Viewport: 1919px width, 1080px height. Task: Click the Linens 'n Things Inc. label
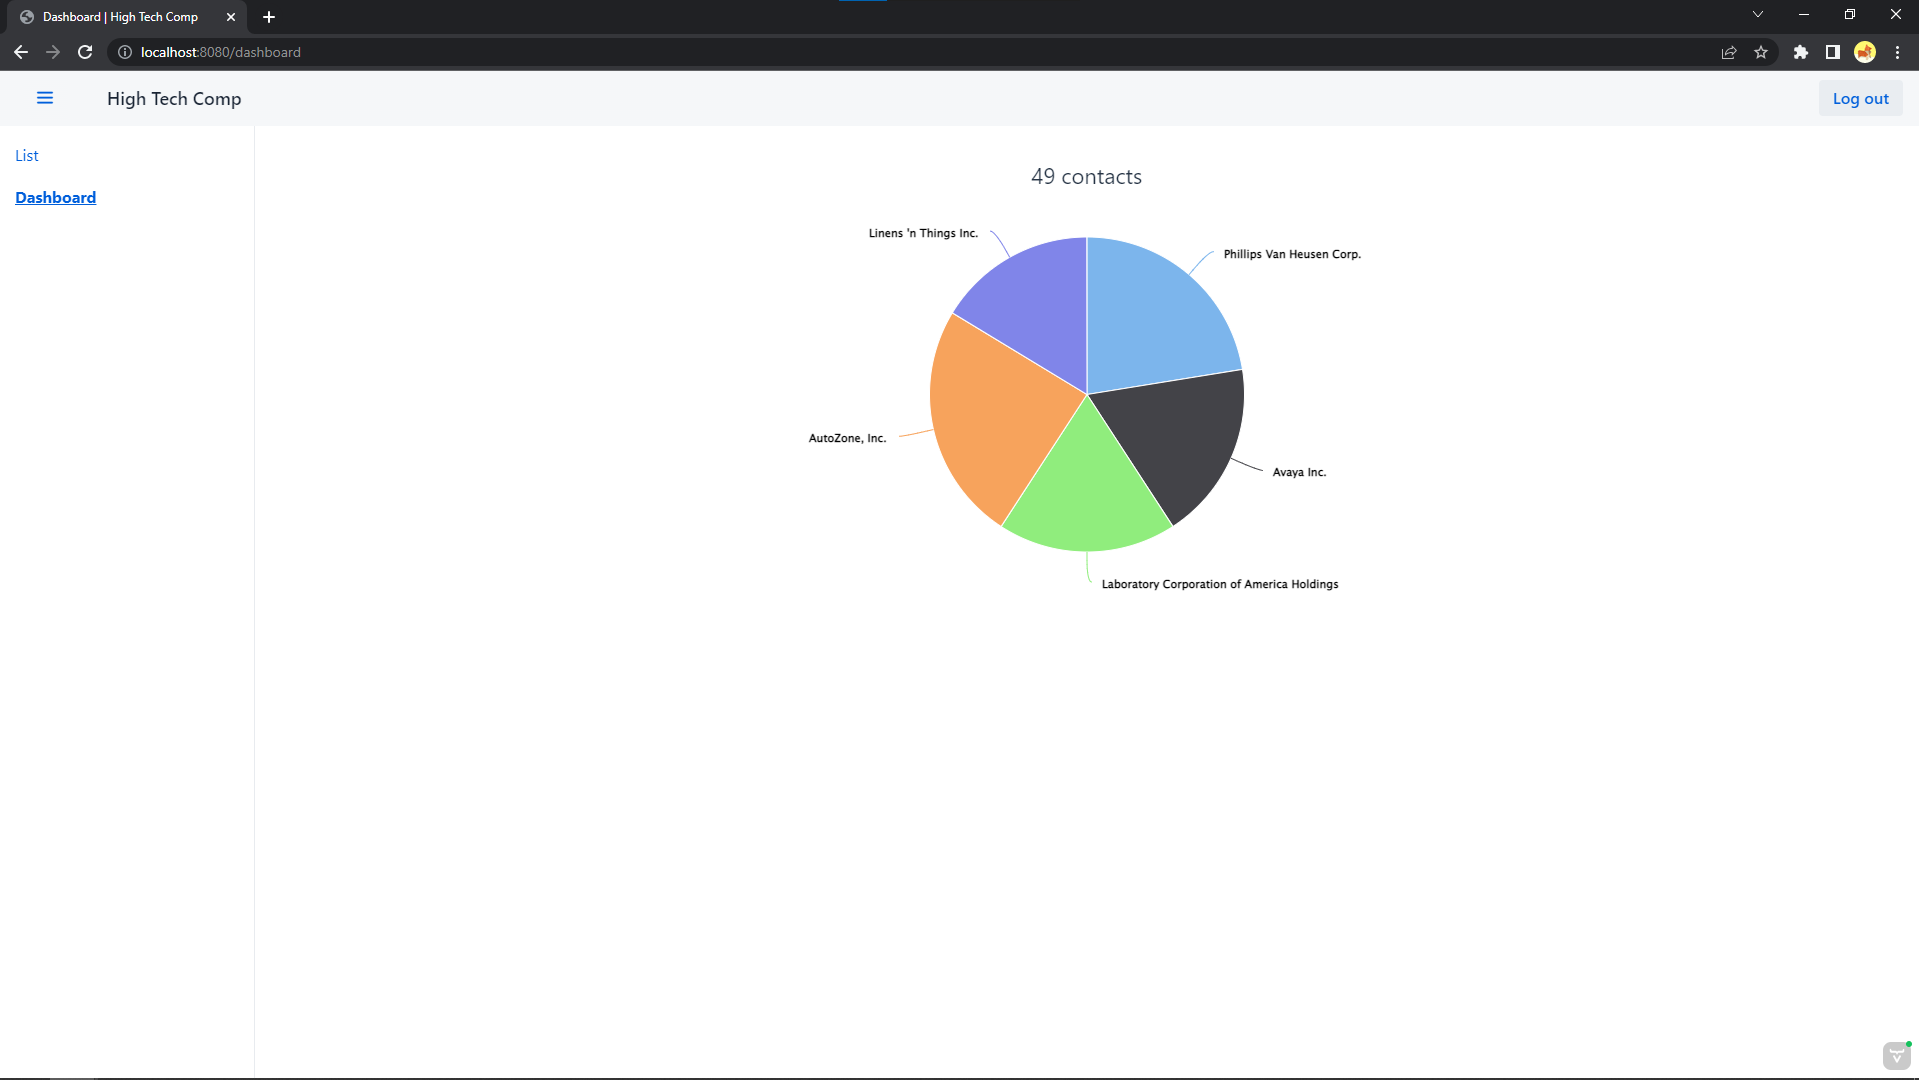(x=923, y=233)
